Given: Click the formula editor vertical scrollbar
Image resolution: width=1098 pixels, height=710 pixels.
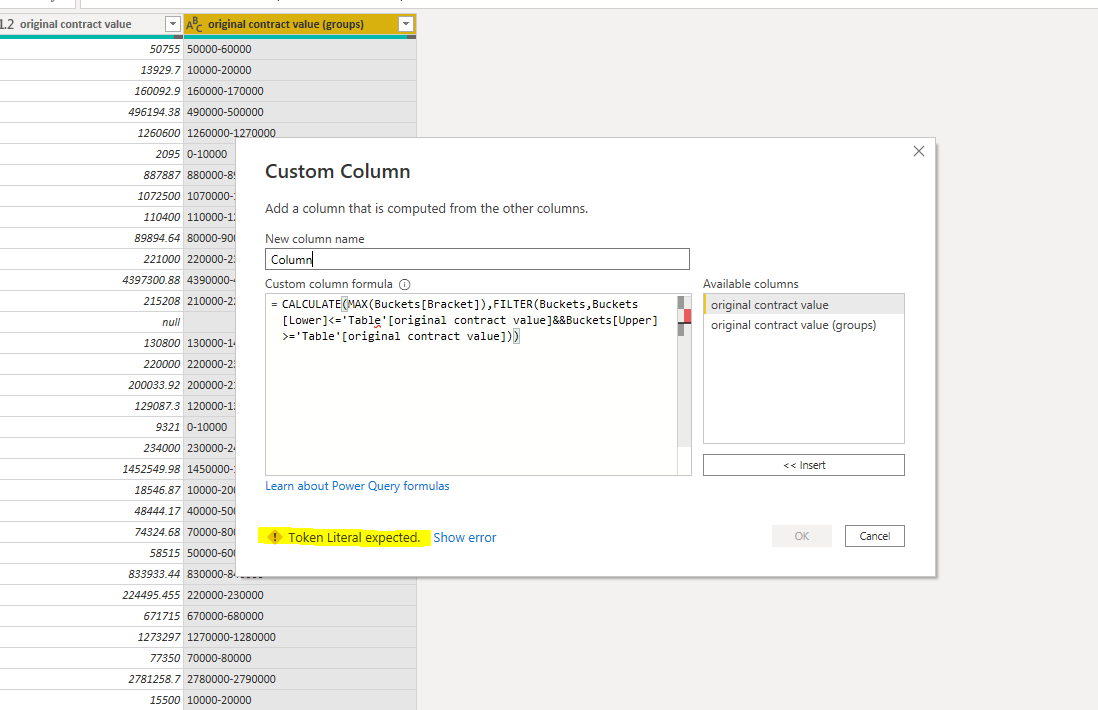Looking at the screenshot, I should pyautogui.click(x=684, y=384).
